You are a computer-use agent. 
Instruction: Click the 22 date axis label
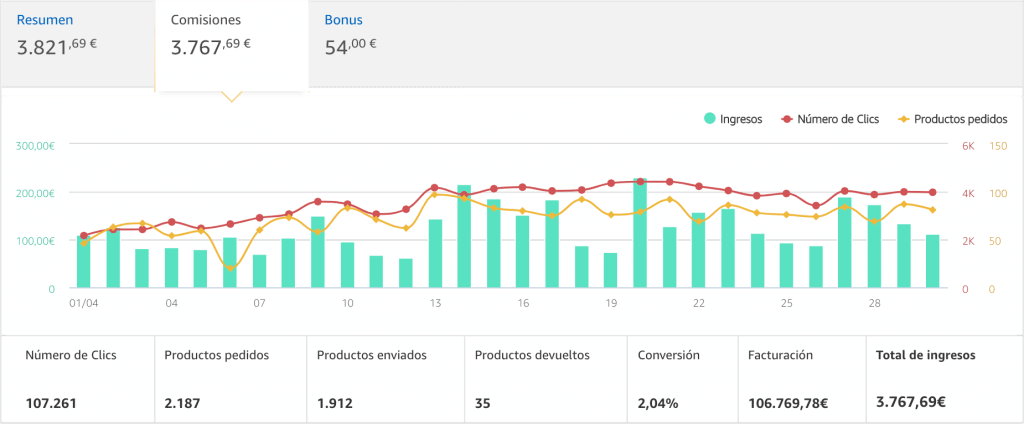[699, 303]
